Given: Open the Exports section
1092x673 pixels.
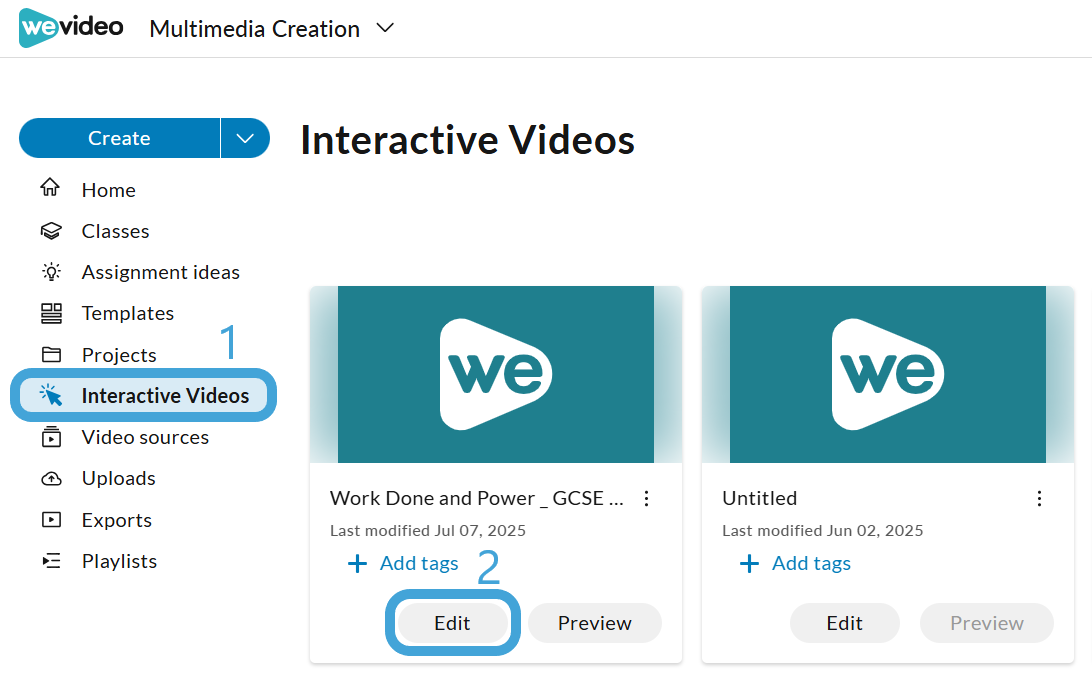Looking at the screenshot, I should tap(116, 520).
